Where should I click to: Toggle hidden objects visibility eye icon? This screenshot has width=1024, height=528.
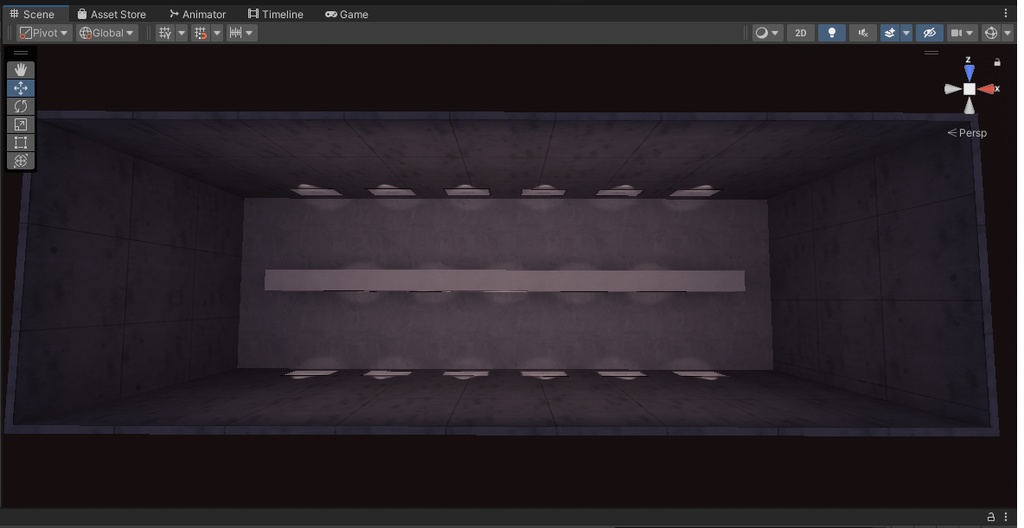(x=929, y=33)
